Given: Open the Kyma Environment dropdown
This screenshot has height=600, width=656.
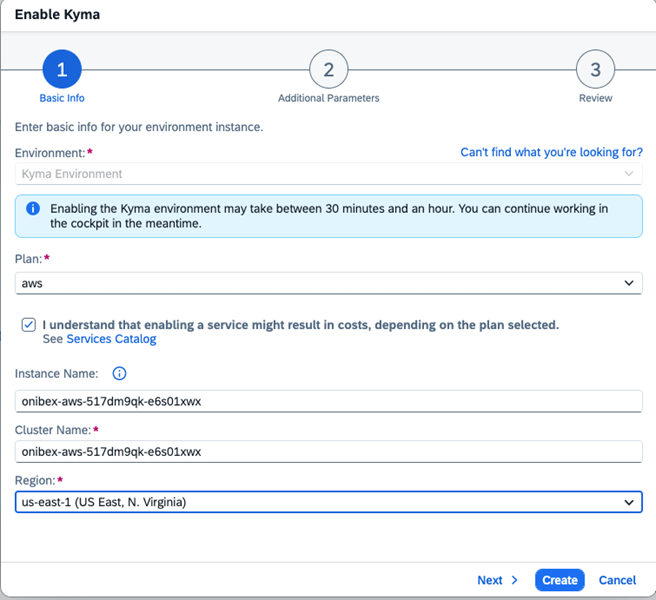Looking at the screenshot, I should point(328,174).
